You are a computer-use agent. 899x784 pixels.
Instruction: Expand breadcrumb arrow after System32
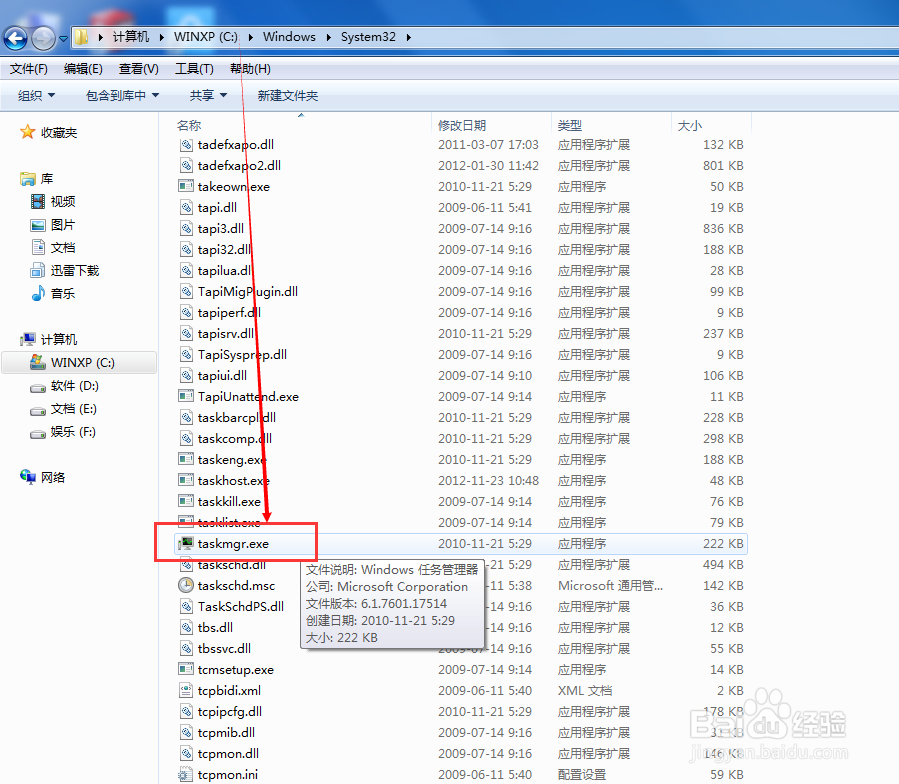point(409,37)
